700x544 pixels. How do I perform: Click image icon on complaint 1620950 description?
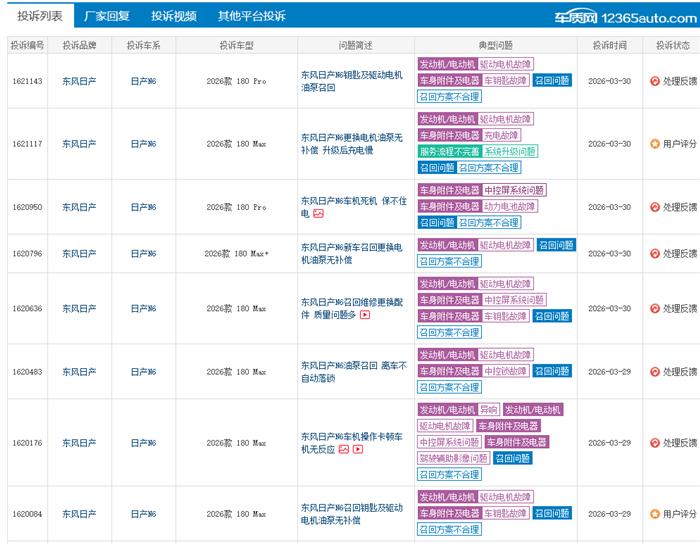(319, 213)
